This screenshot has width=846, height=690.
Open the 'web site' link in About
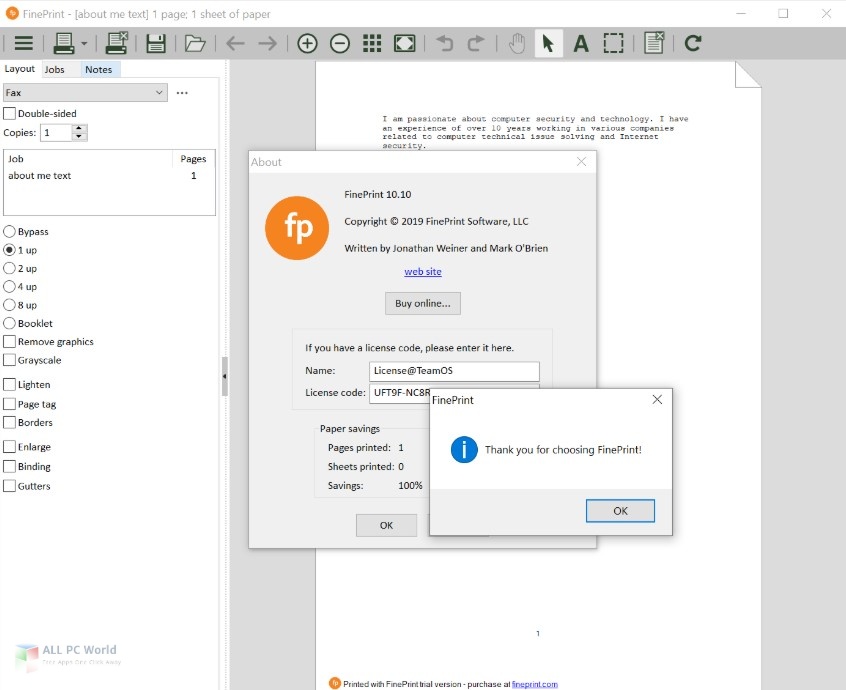[423, 271]
